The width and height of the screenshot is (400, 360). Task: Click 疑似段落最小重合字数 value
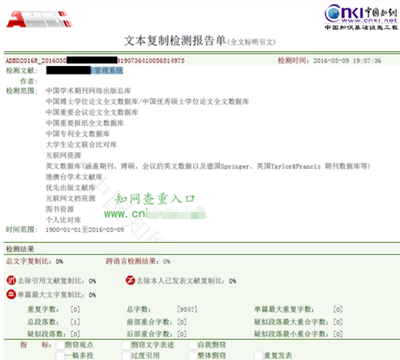click(338, 334)
